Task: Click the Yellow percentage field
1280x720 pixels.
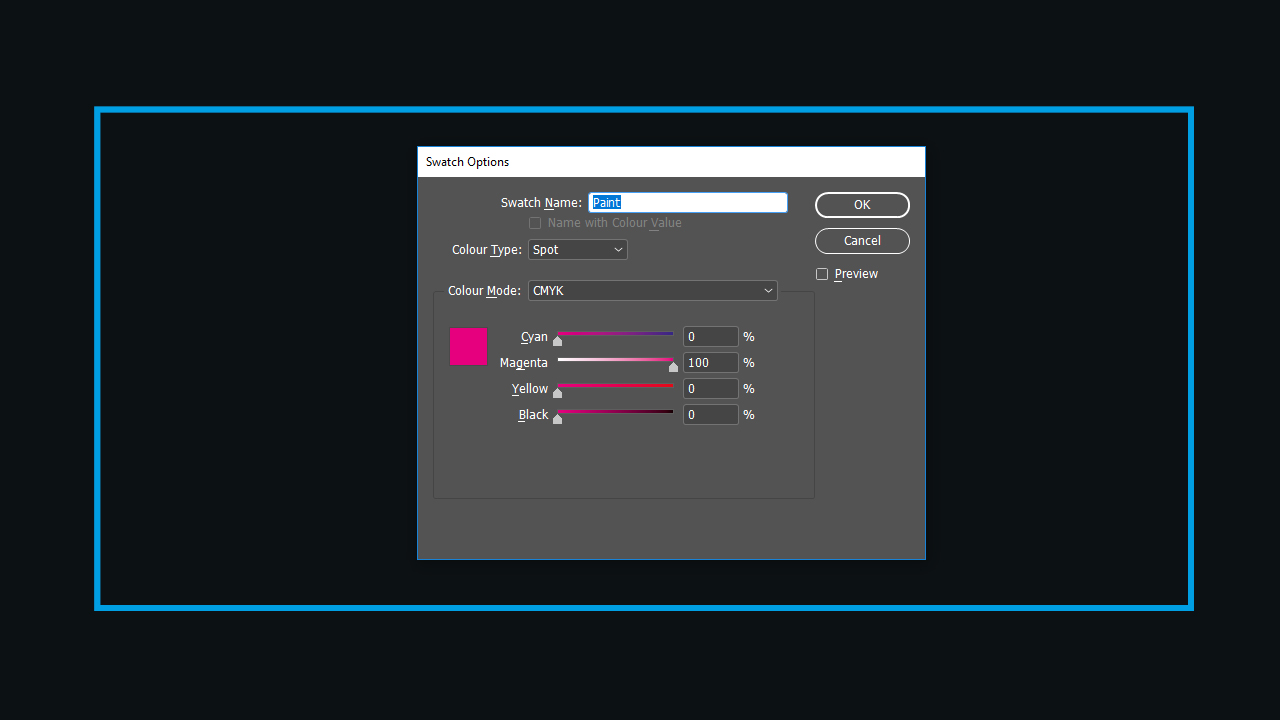Action: [711, 389]
